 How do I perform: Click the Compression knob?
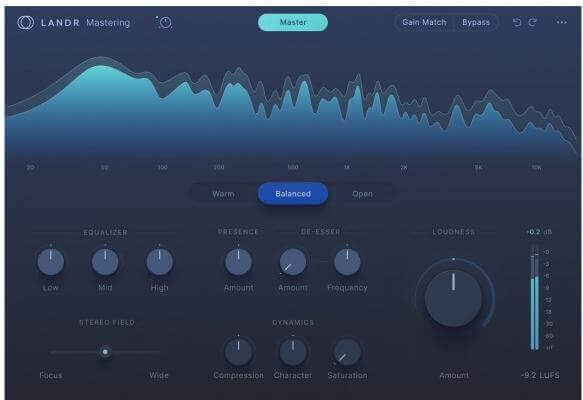pyautogui.click(x=238, y=352)
